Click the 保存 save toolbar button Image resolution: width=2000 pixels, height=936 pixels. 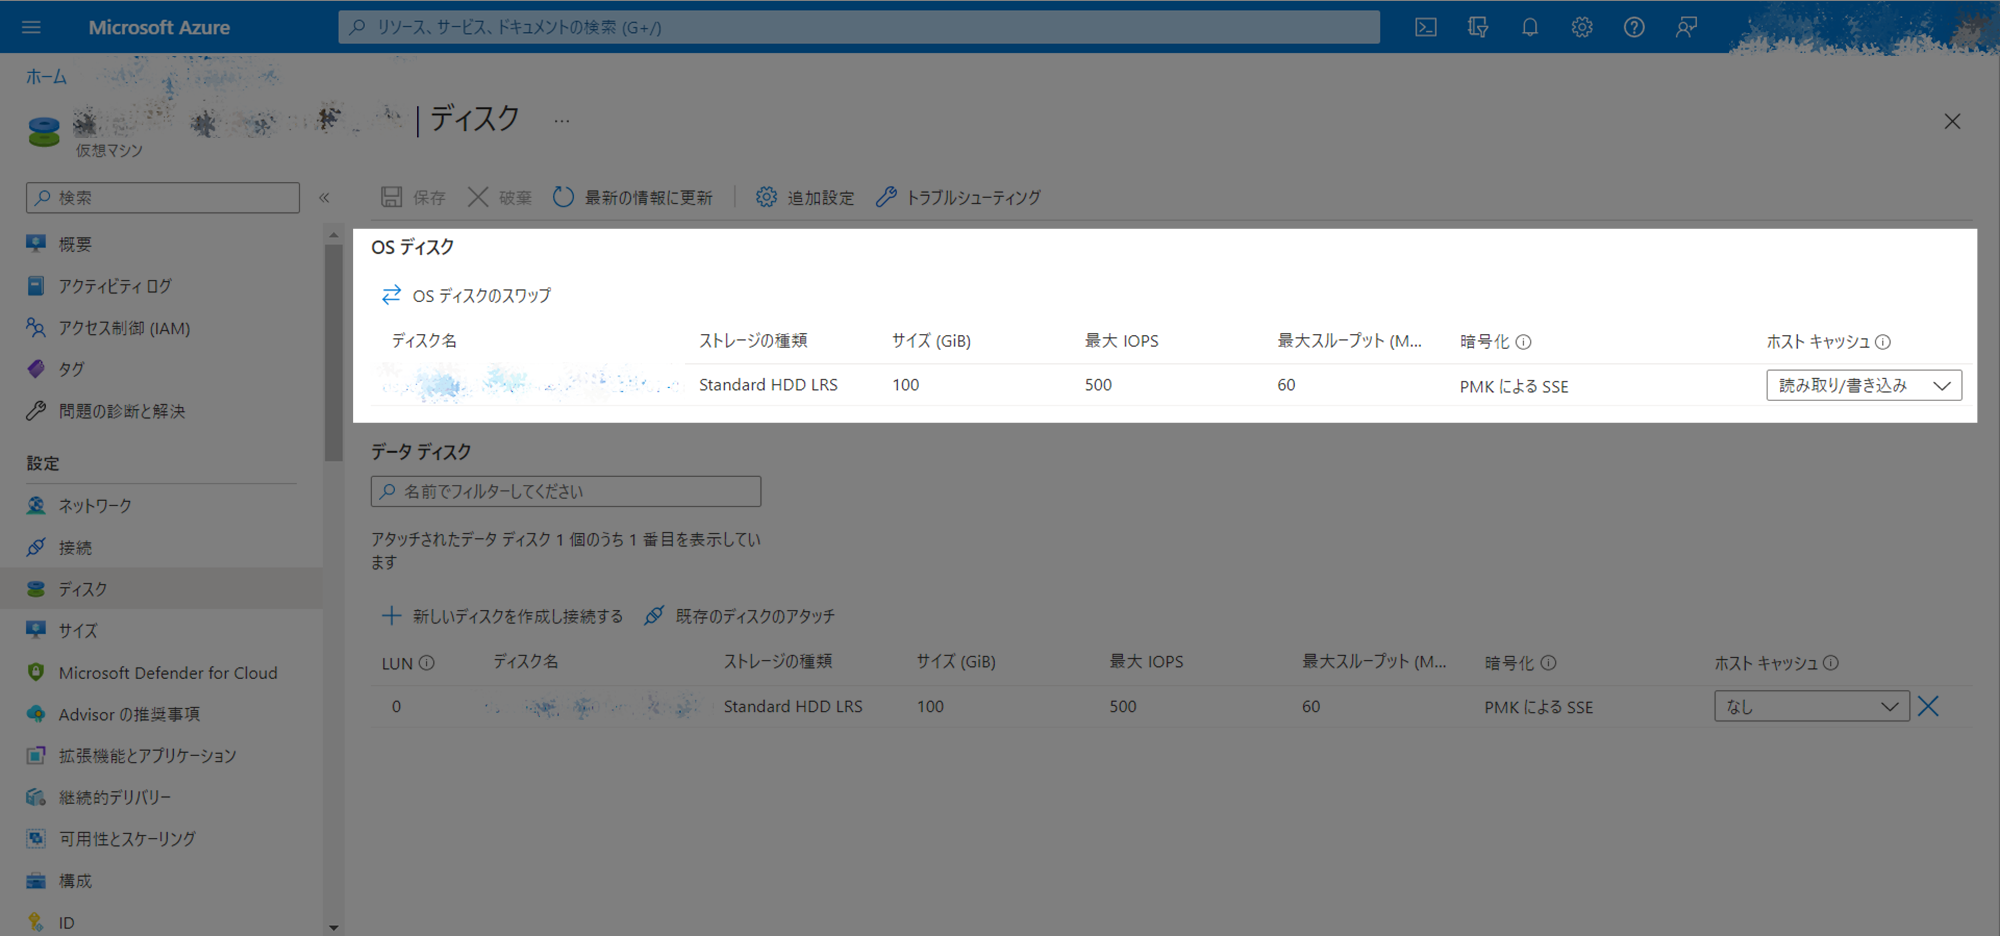tap(413, 197)
